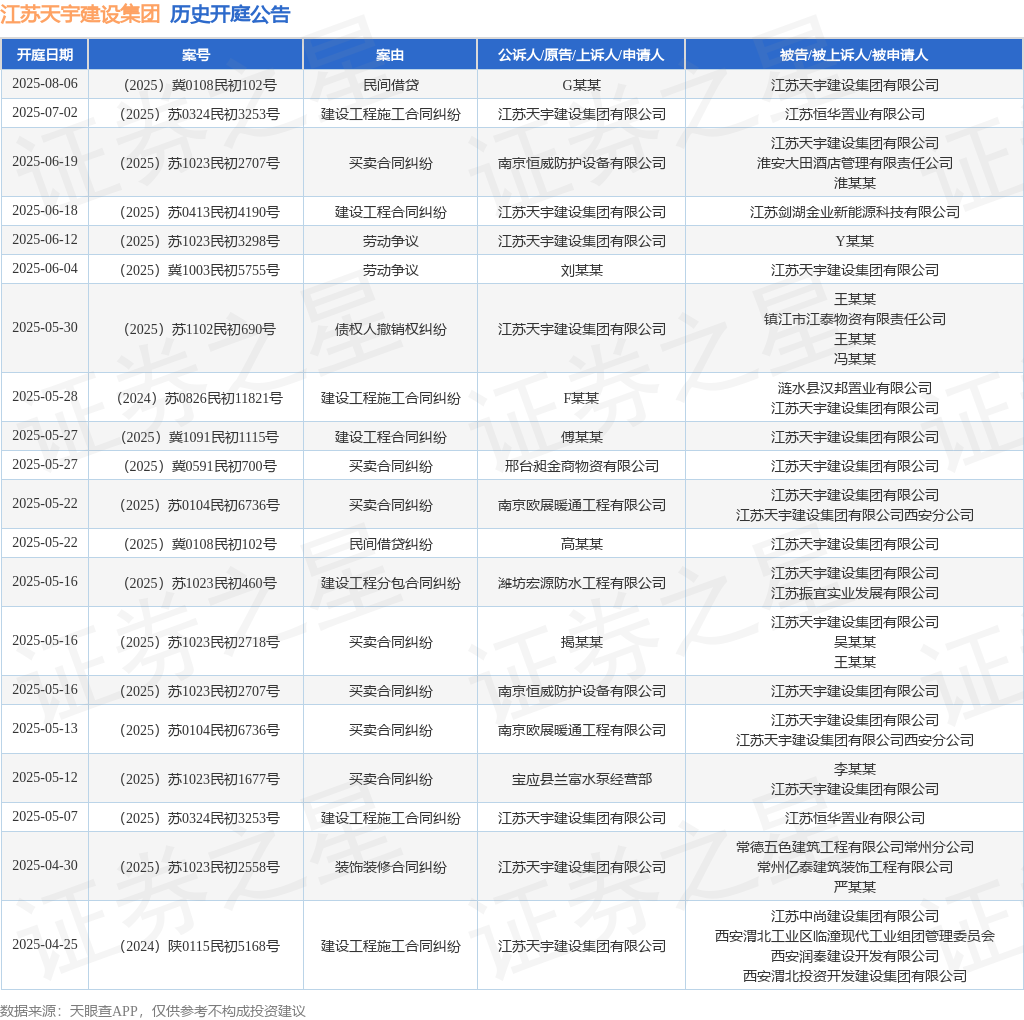
Task: Click plaintiff 邢台昶金商物资有限公司
Action: pyautogui.click(x=581, y=466)
